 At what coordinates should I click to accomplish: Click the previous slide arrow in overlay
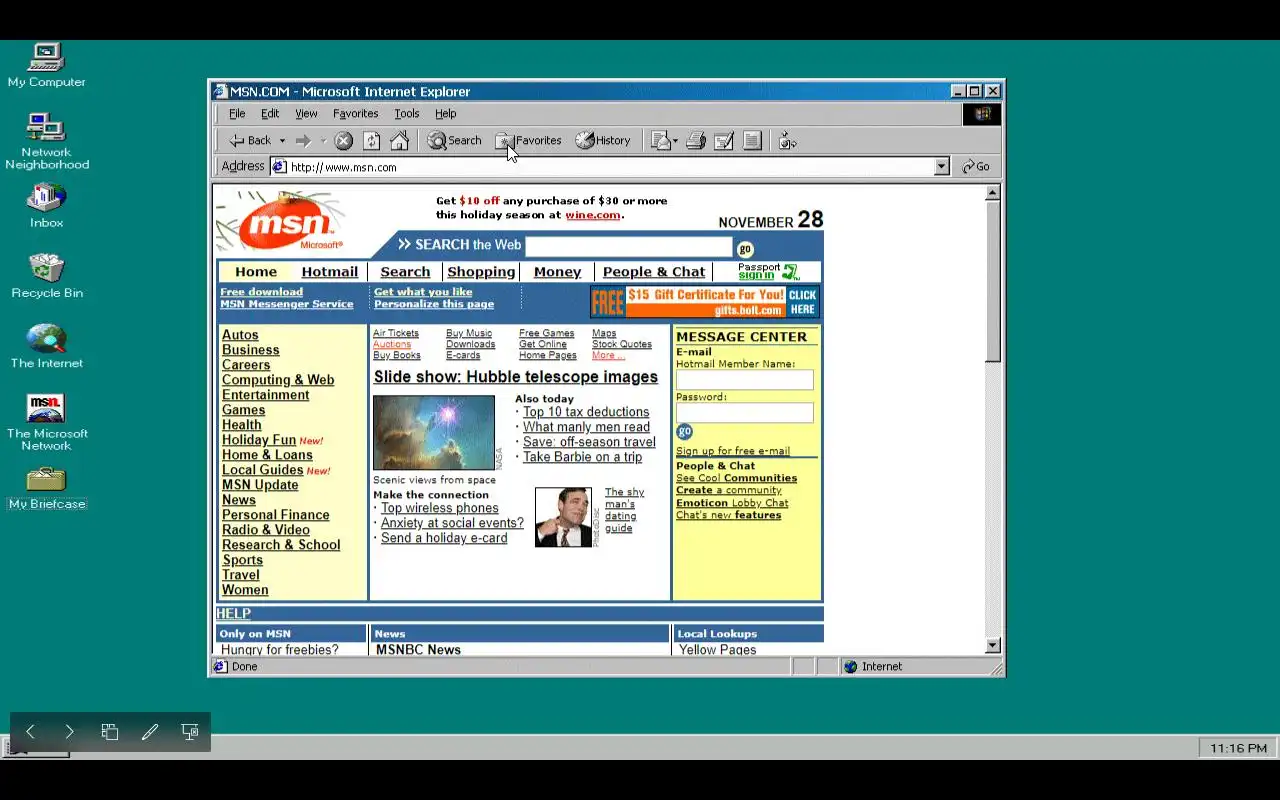point(30,732)
